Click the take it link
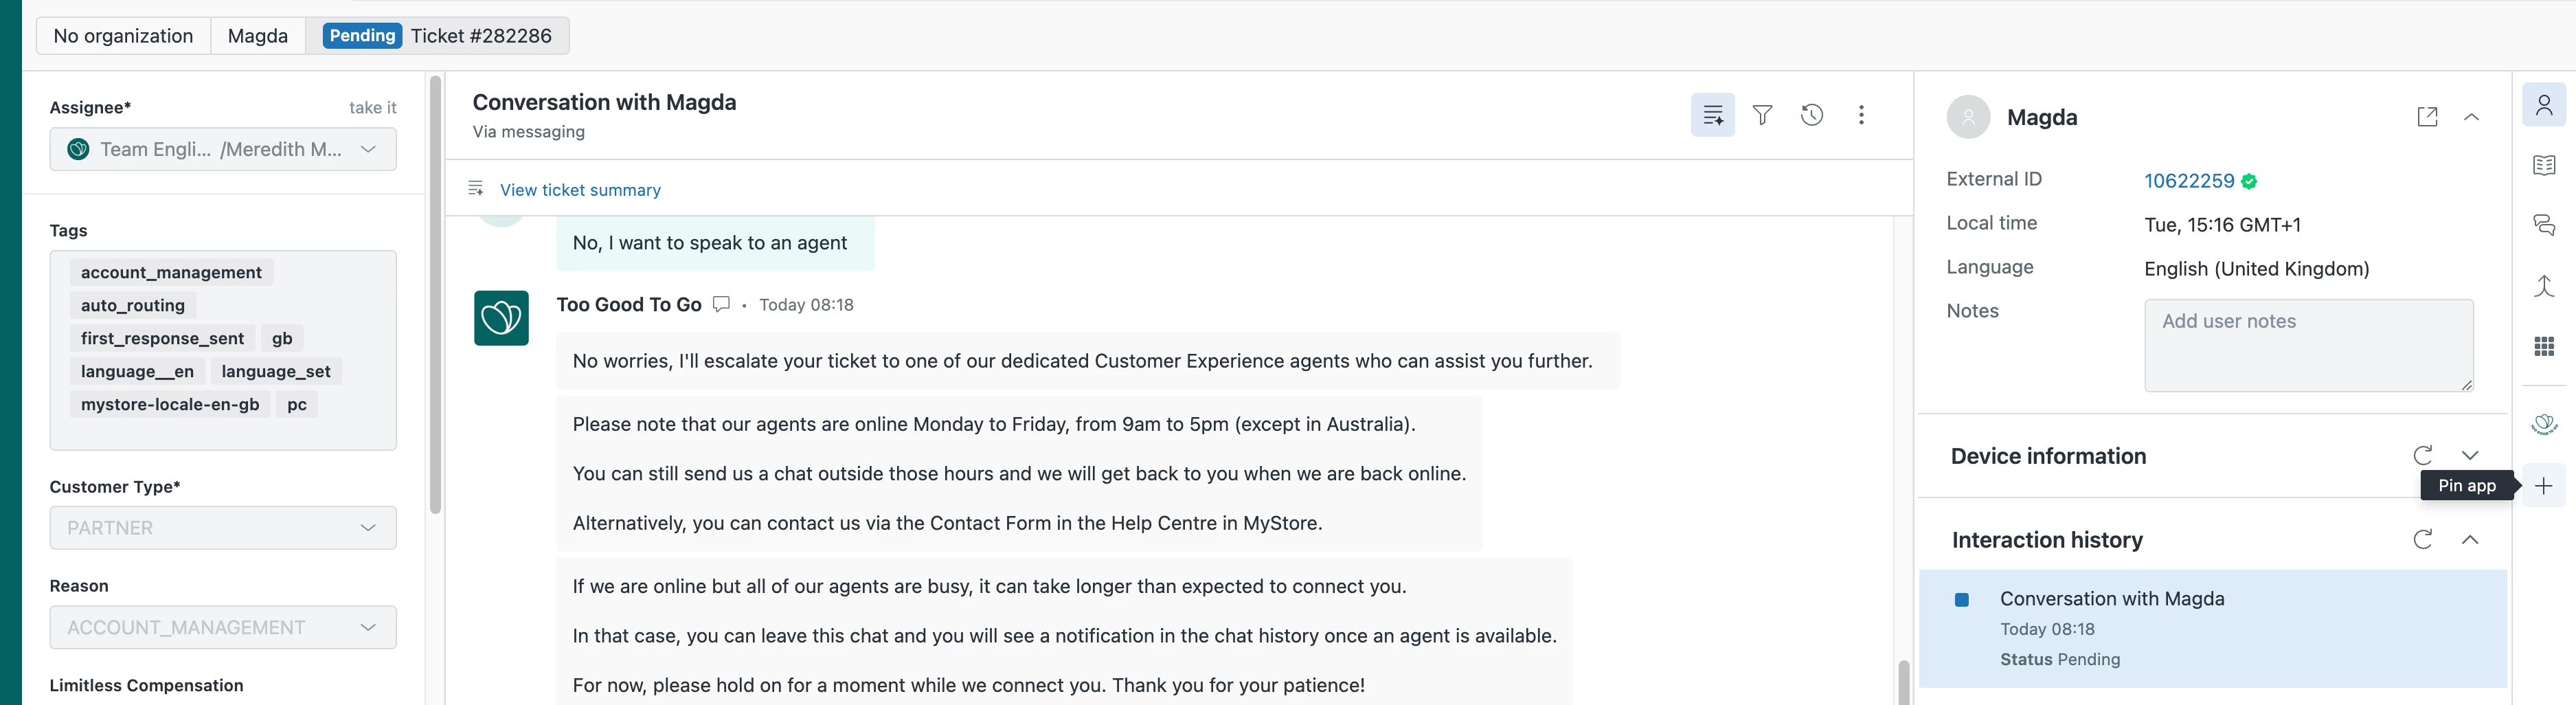Viewport: 2576px width, 705px height. coord(372,108)
